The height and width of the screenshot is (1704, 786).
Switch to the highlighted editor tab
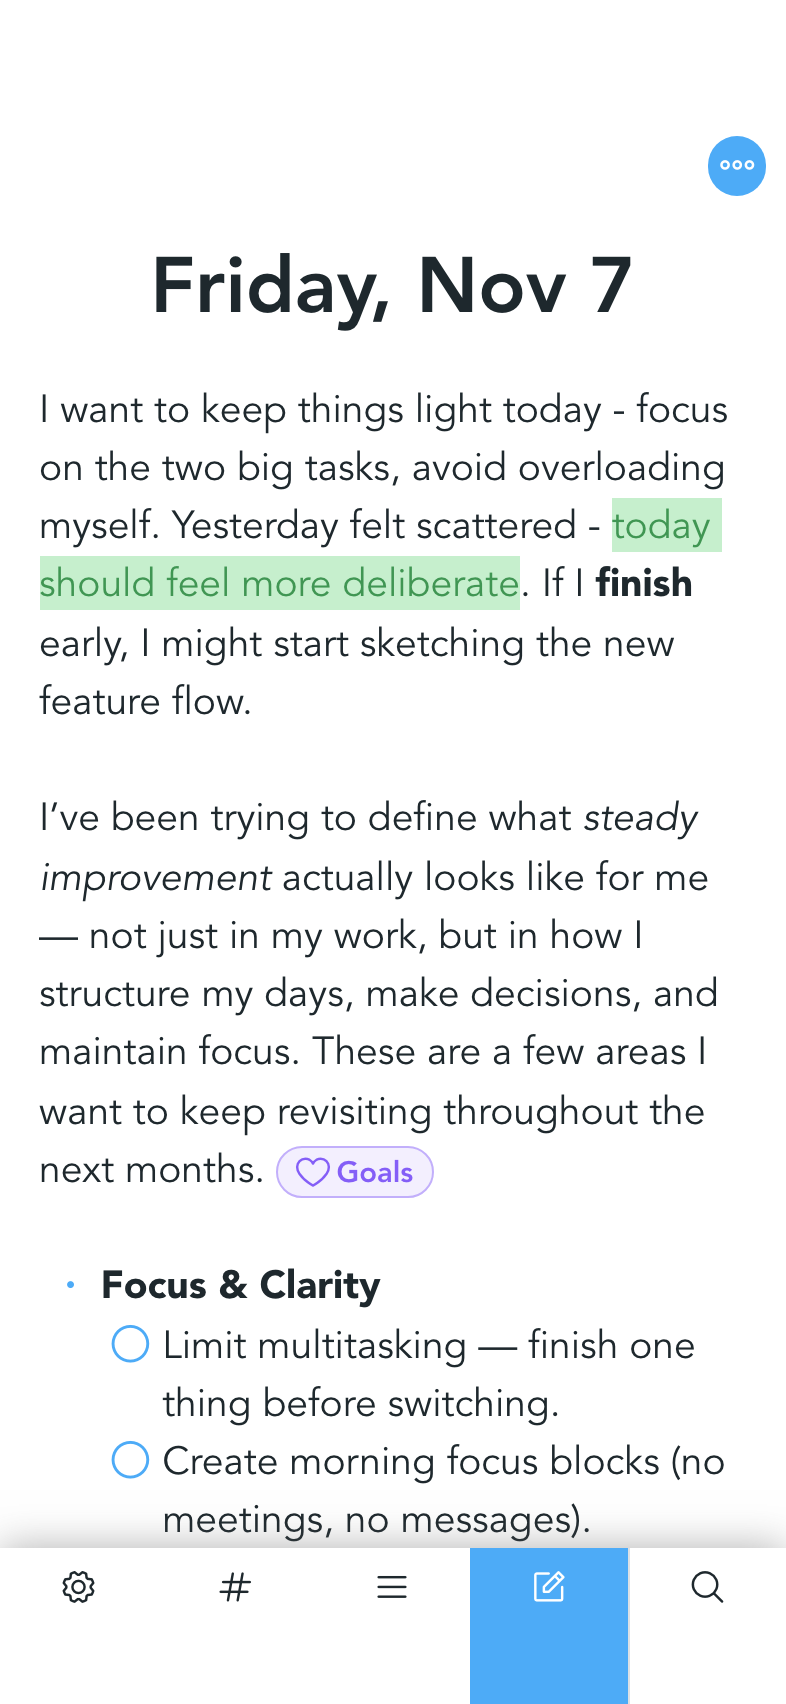point(549,1586)
